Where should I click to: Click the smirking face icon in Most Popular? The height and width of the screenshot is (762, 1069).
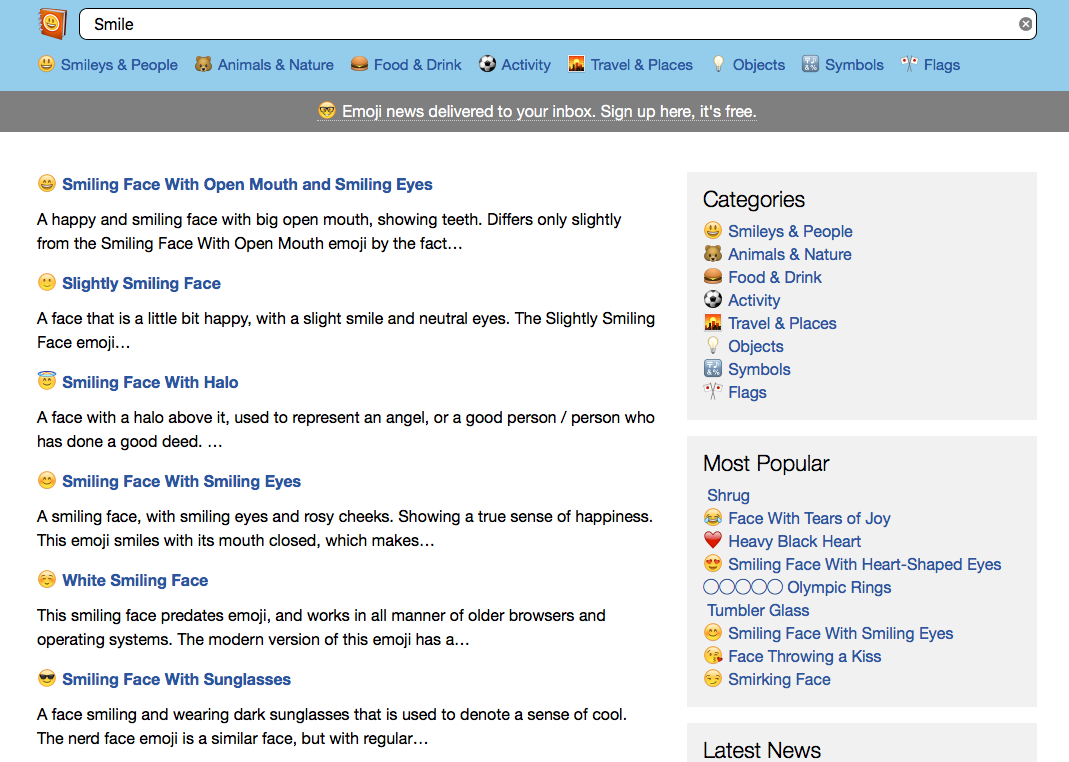[712, 679]
